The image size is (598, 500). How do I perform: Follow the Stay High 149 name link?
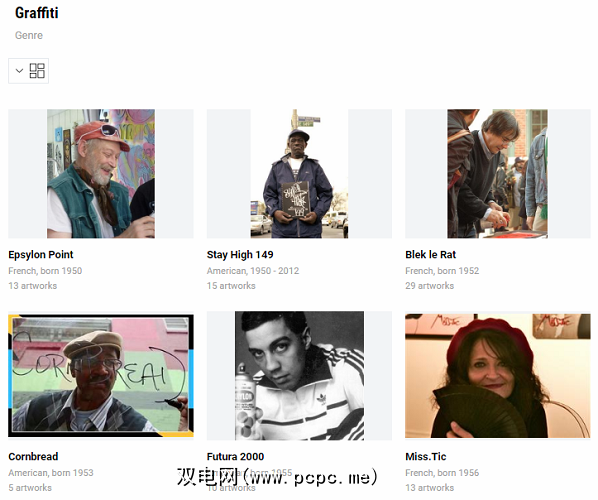click(240, 255)
